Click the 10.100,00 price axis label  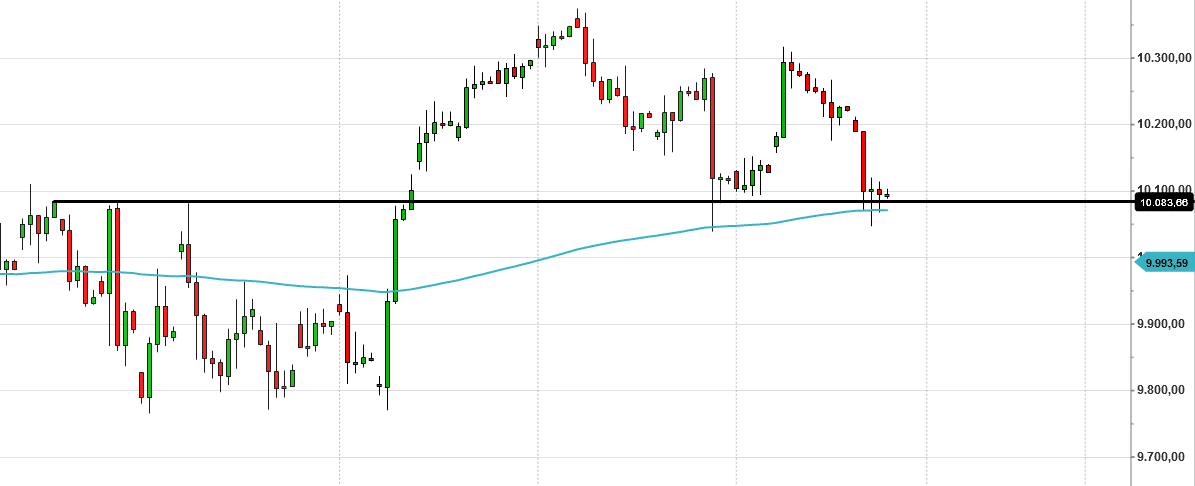tap(1164, 189)
